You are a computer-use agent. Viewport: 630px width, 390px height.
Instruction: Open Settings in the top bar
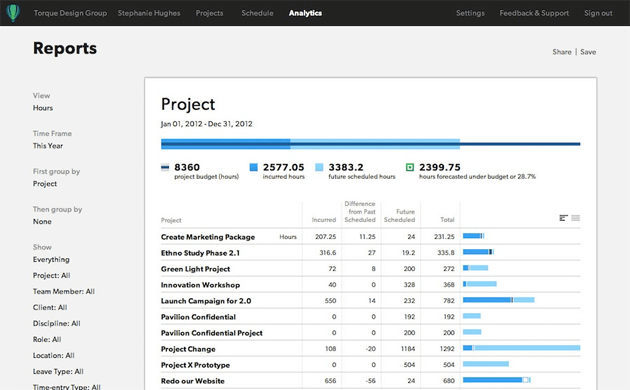[x=470, y=13]
